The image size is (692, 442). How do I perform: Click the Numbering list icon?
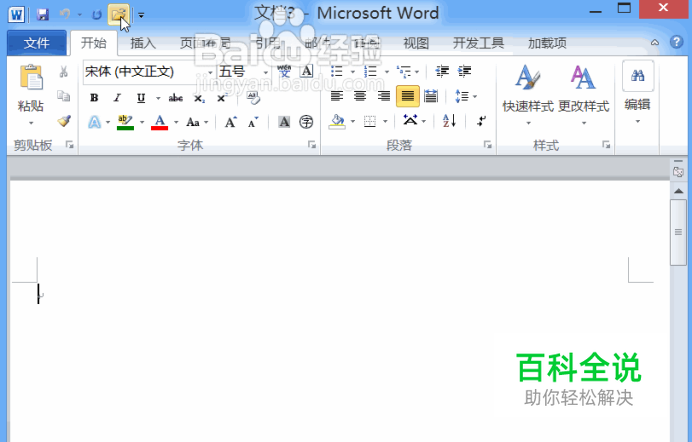click(x=370, y=71)
